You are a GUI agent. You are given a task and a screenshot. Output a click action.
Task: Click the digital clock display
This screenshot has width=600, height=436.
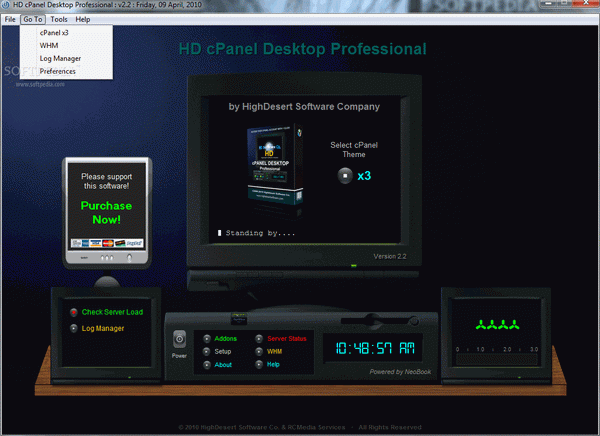(375, 348)
